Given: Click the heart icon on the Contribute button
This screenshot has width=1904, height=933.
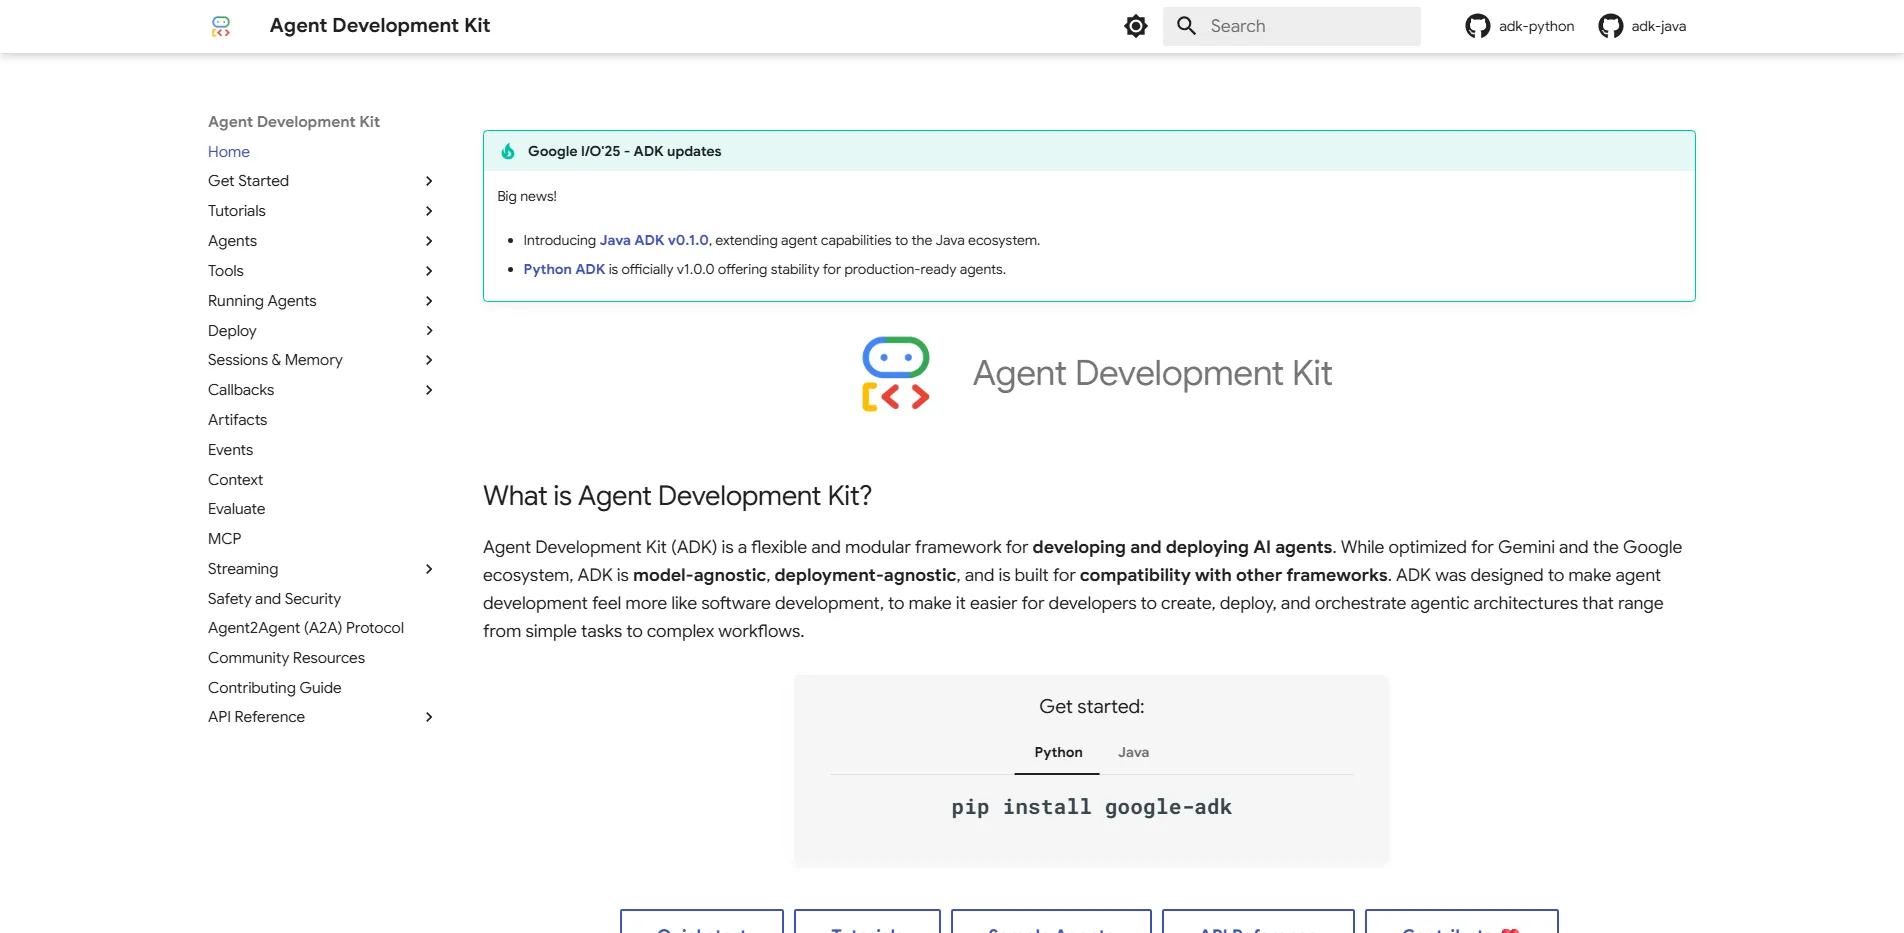Looking at the screenshot, I should click(1512, 929).
